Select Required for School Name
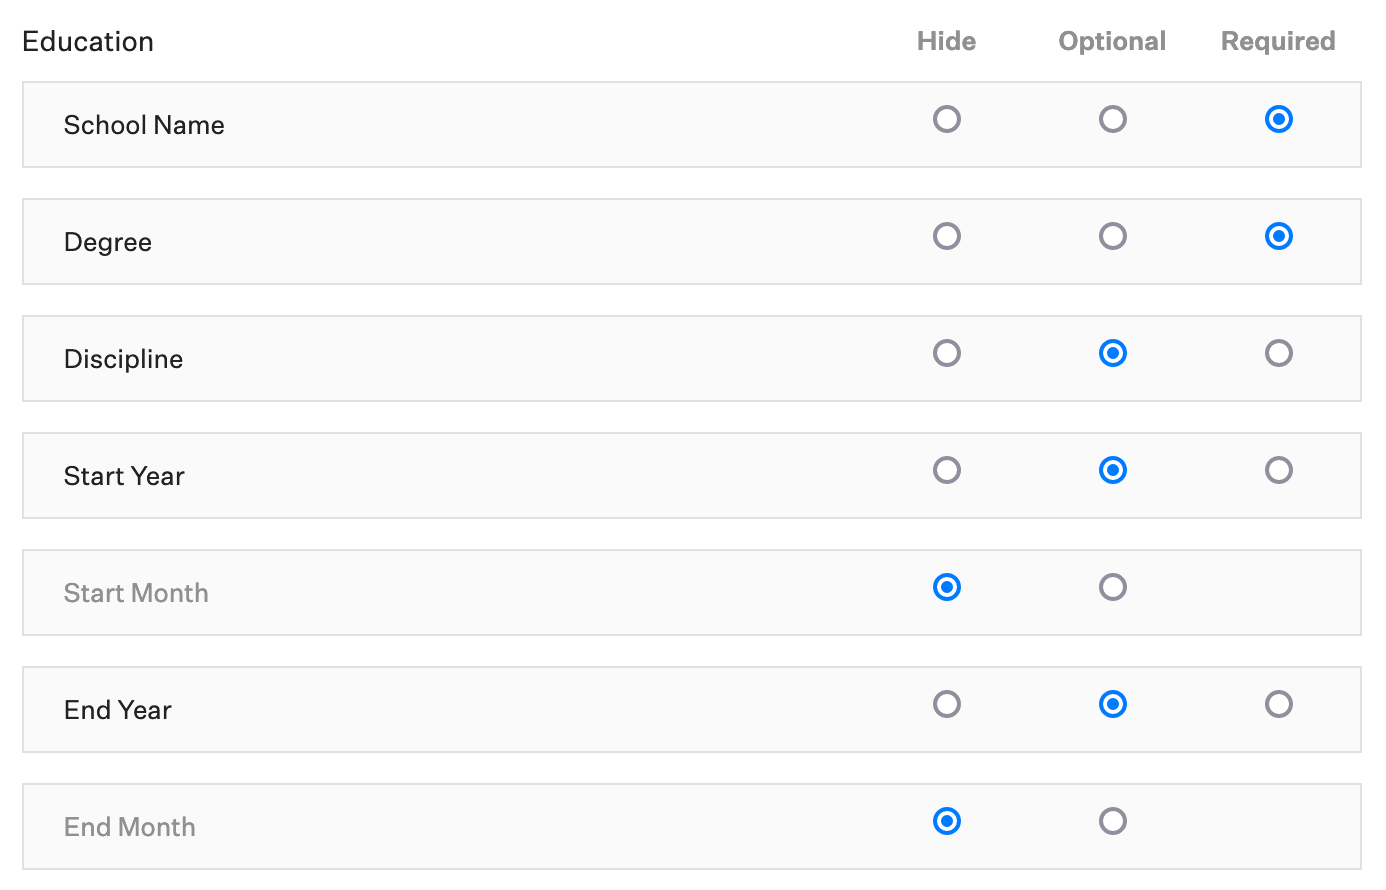 pyautogui.click(x=1278, y=118)
